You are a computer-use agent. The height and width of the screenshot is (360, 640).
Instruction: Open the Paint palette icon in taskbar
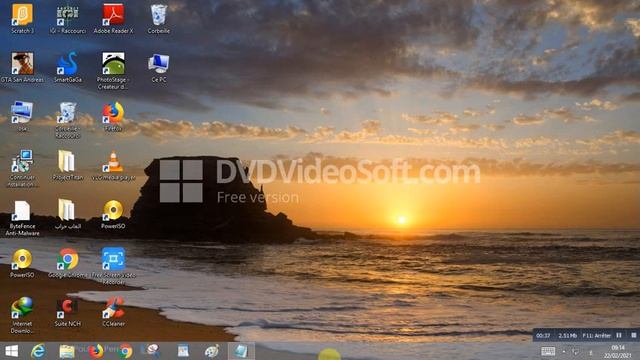212,351
